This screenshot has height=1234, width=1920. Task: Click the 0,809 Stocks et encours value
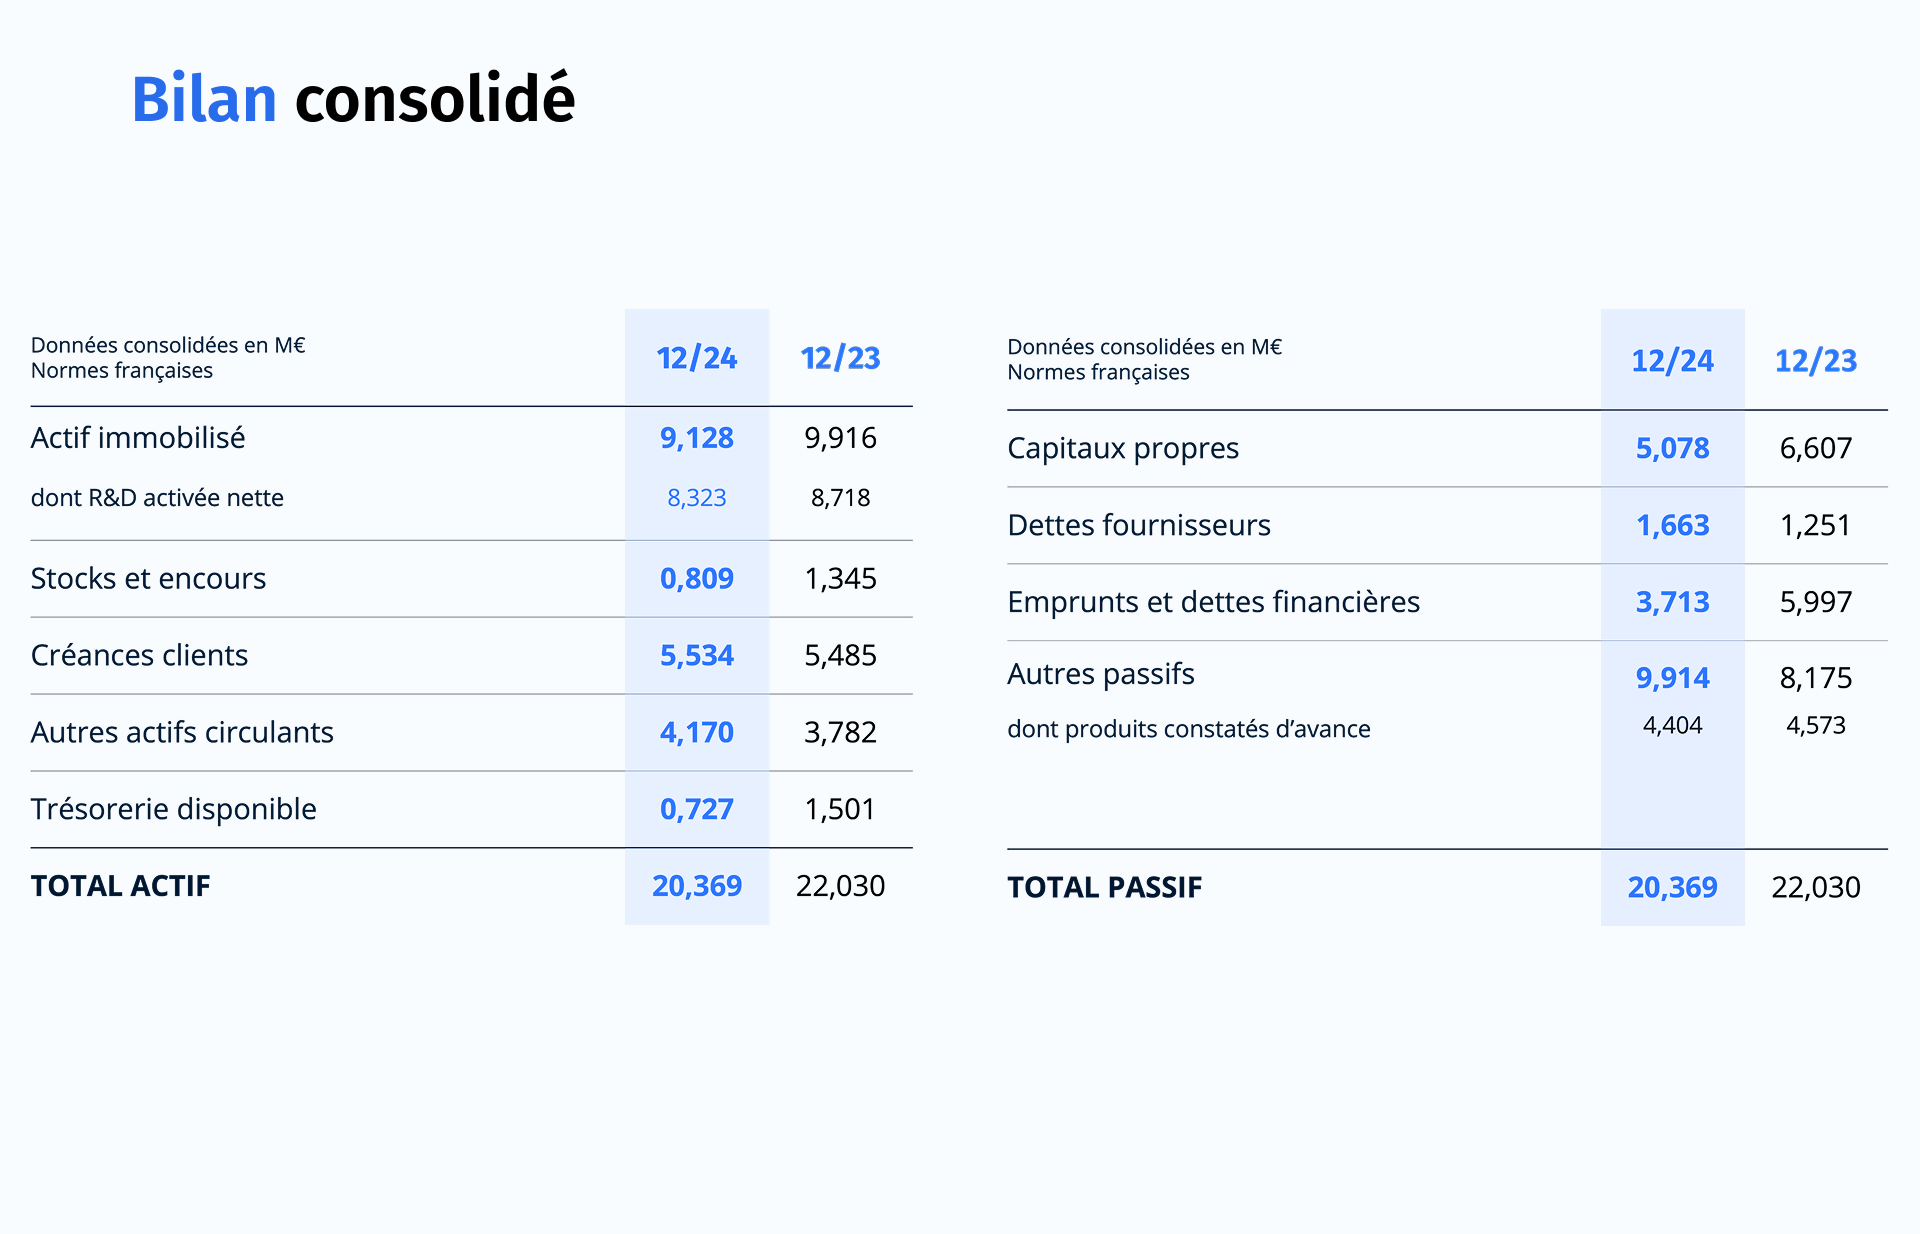[696, 579]
